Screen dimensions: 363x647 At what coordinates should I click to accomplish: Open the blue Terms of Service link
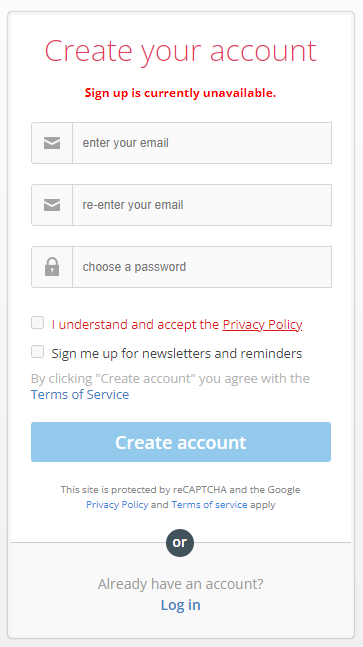click(x=80, y=394)
